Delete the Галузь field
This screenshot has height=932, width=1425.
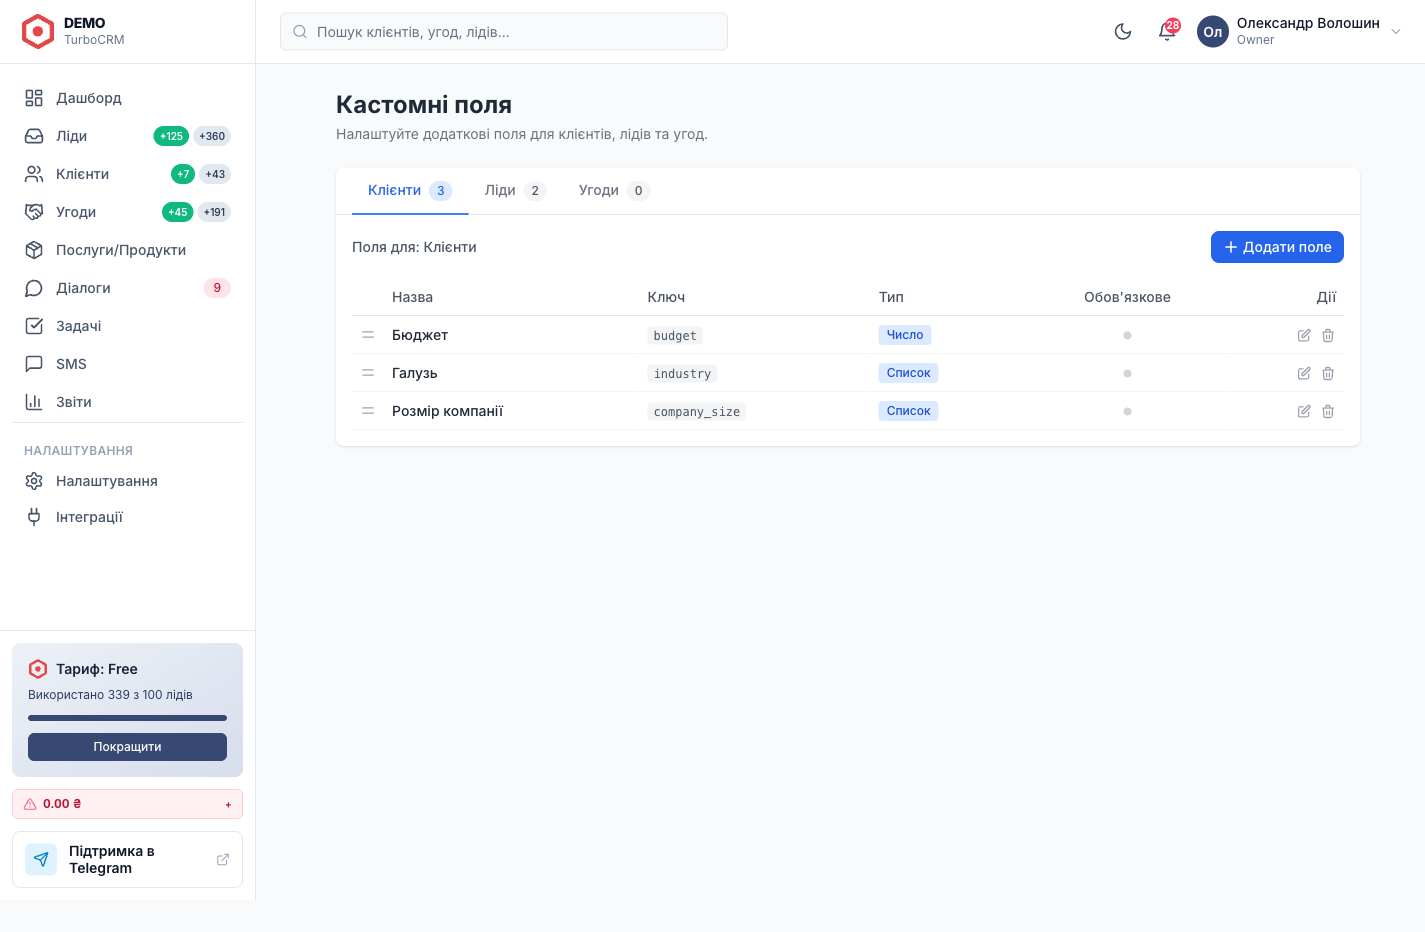(x=1328, y=373)
